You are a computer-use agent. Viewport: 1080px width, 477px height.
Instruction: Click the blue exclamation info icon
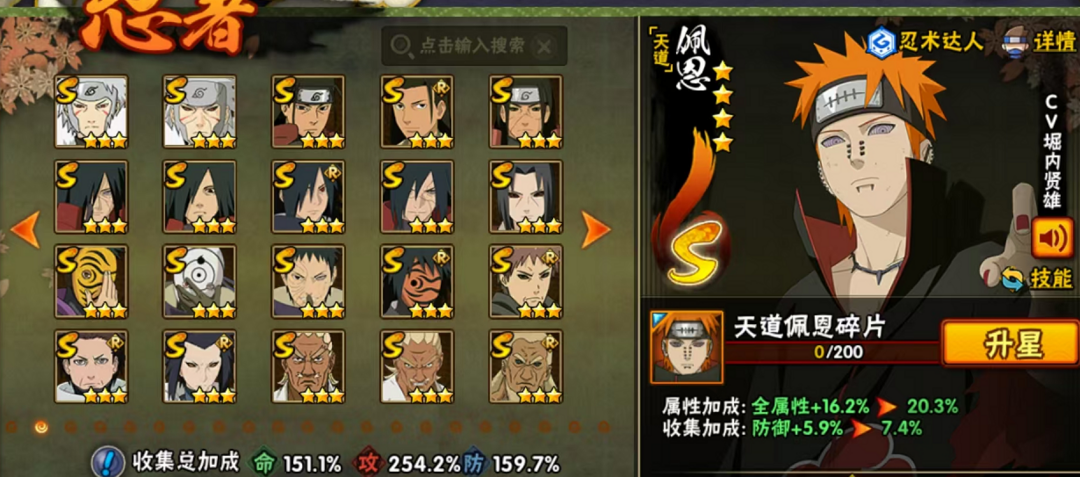107,460
